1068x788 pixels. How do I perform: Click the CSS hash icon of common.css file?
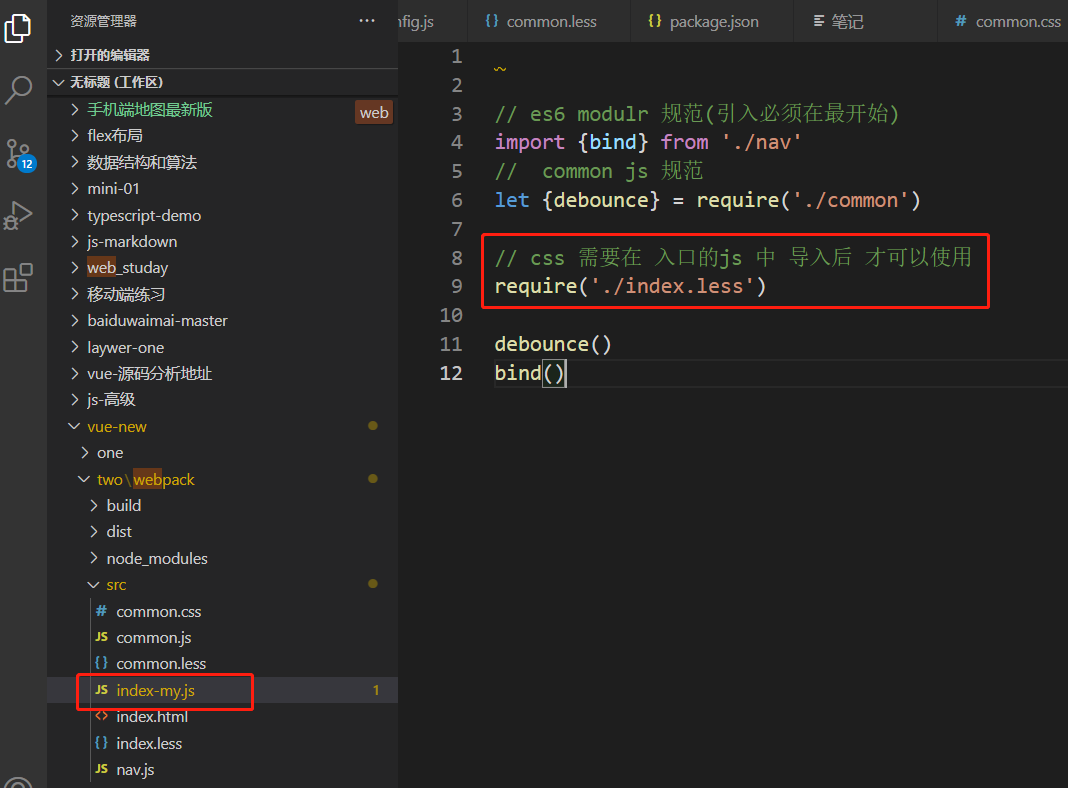point(101,611)
